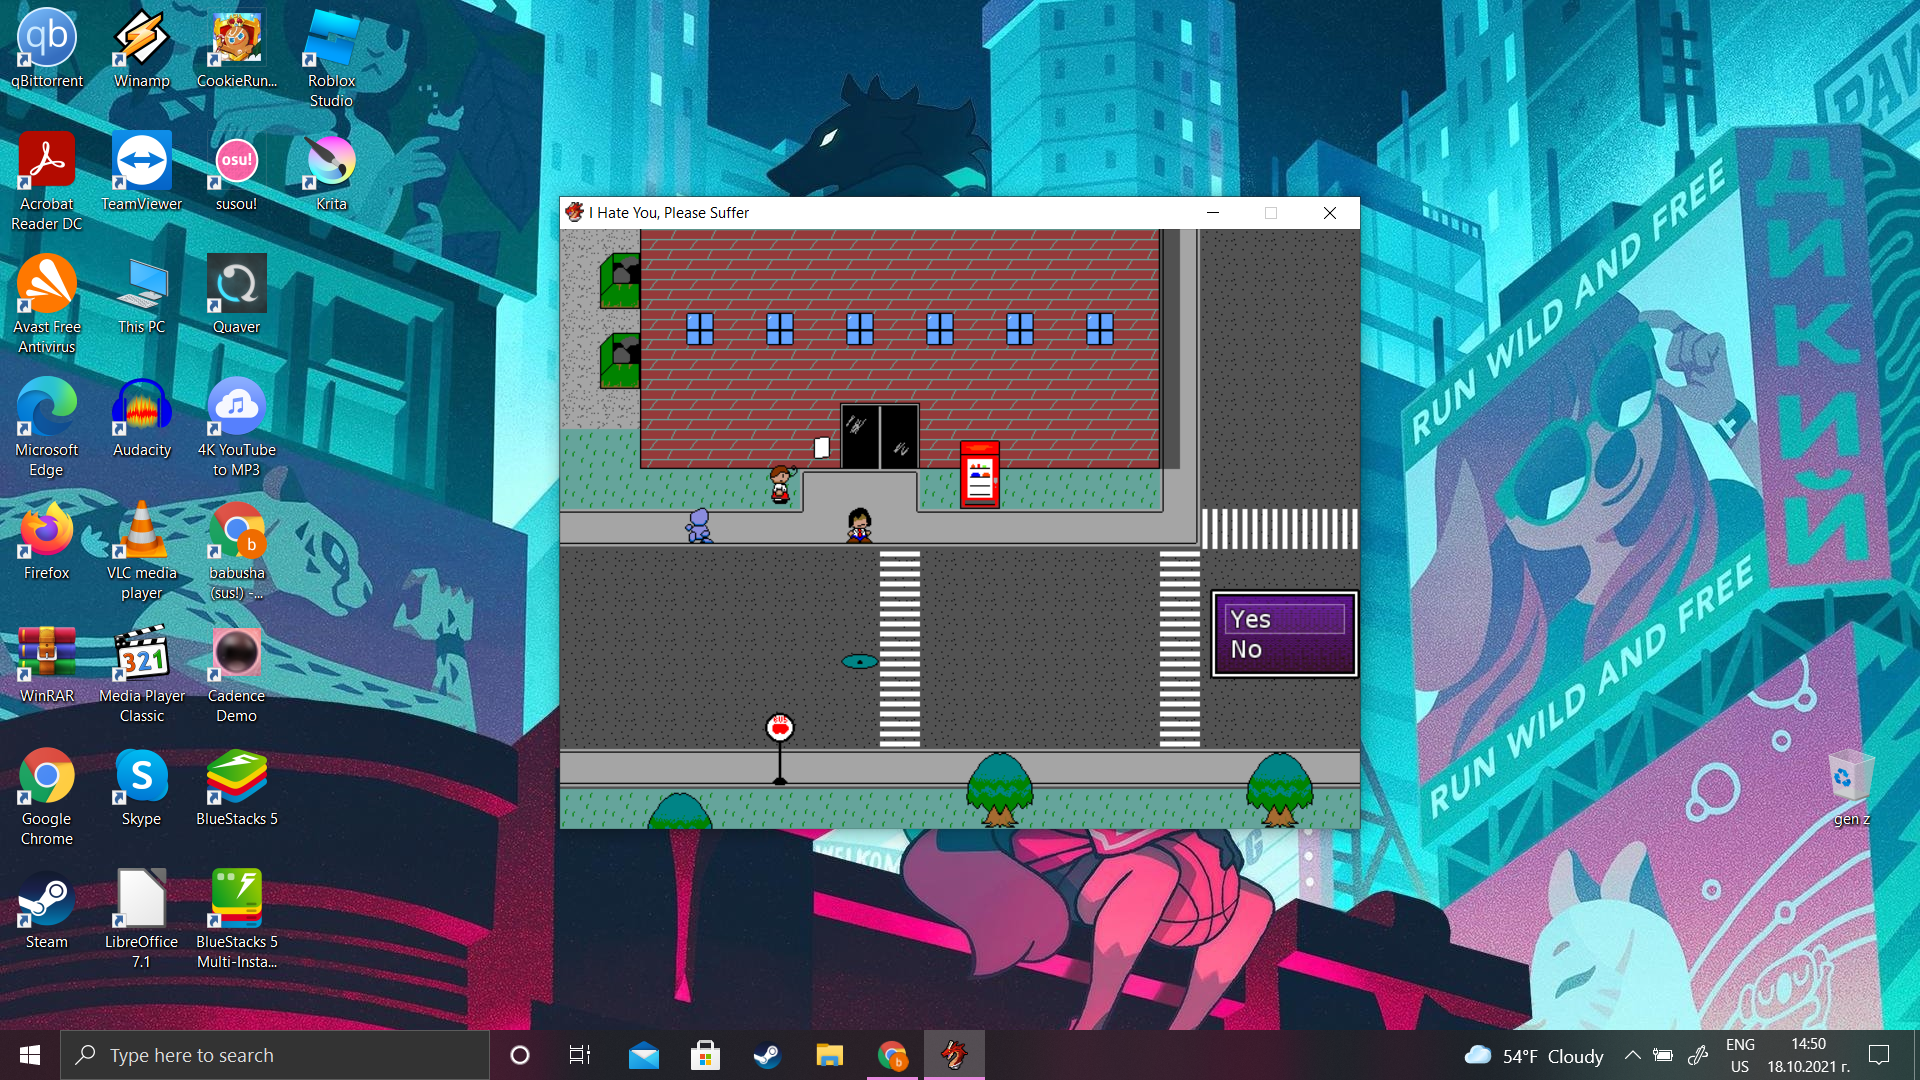Check battery status tray icon
The image size is (1920, 1080).
tap(1663, 1055)
